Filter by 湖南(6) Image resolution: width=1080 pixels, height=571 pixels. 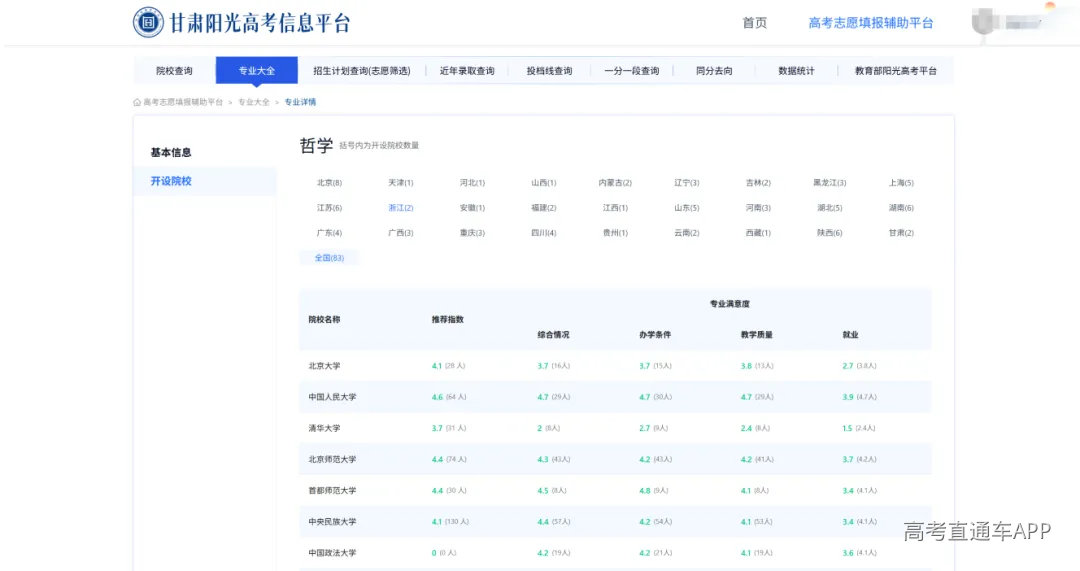[901, 207]
